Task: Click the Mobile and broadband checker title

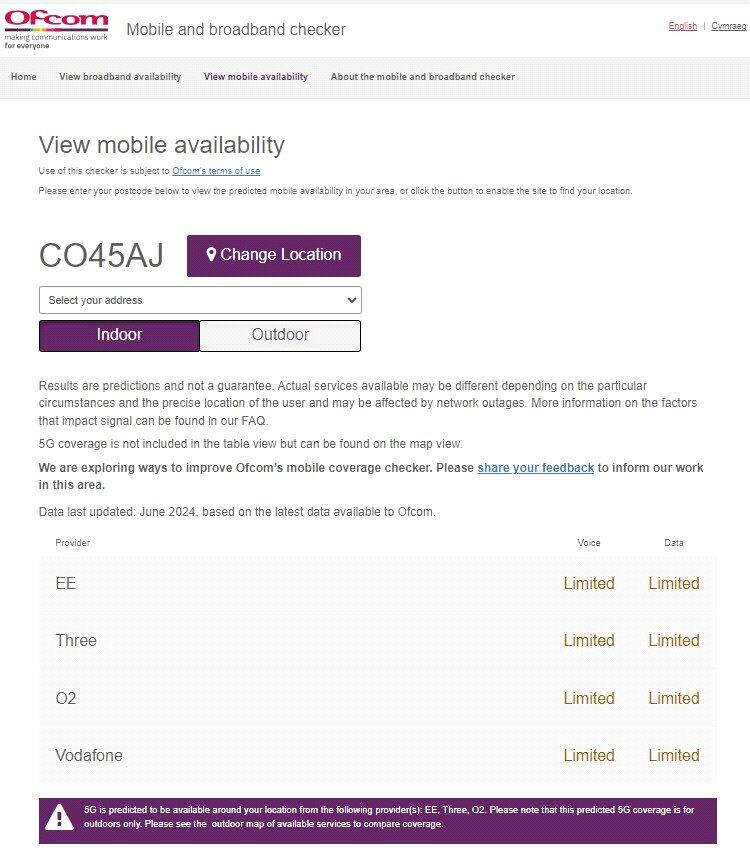Action: 236,29
